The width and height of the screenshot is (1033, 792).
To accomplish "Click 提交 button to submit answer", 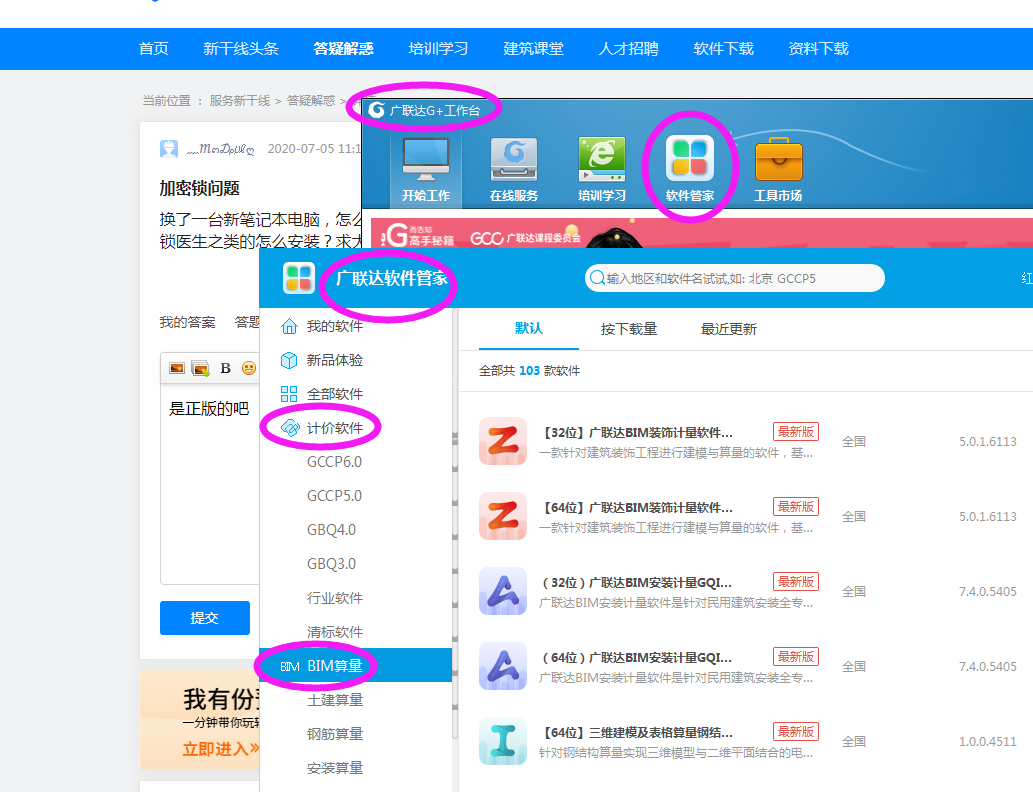I will [x=205, y=618].
